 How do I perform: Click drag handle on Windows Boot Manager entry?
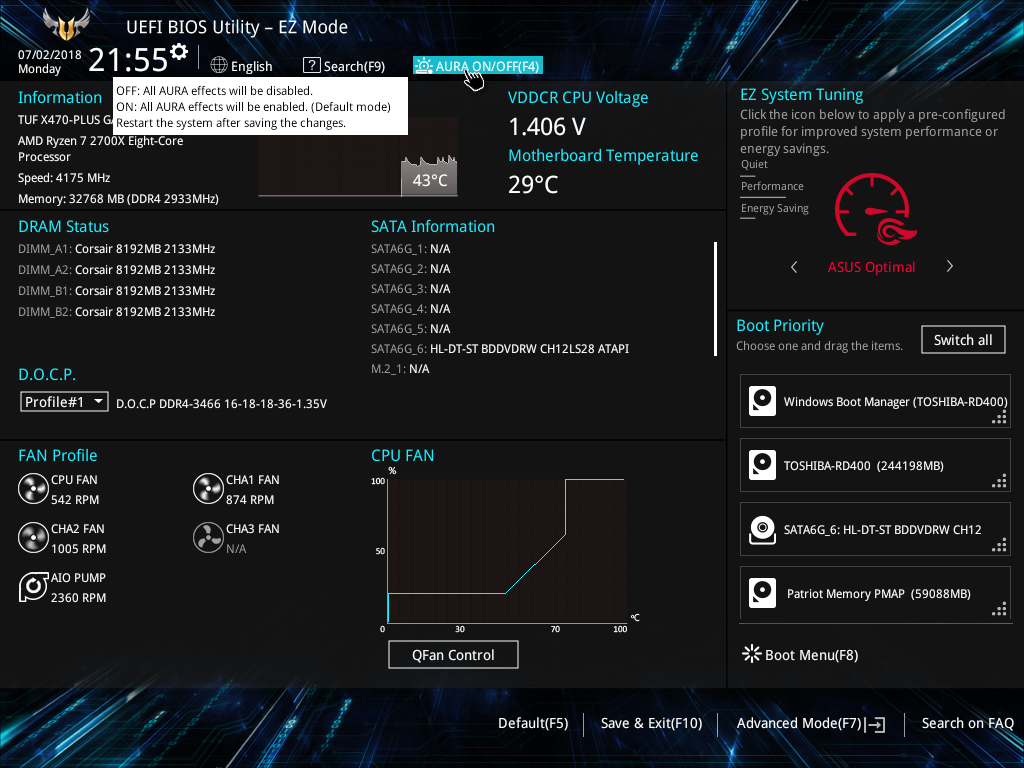pos(999,418)
